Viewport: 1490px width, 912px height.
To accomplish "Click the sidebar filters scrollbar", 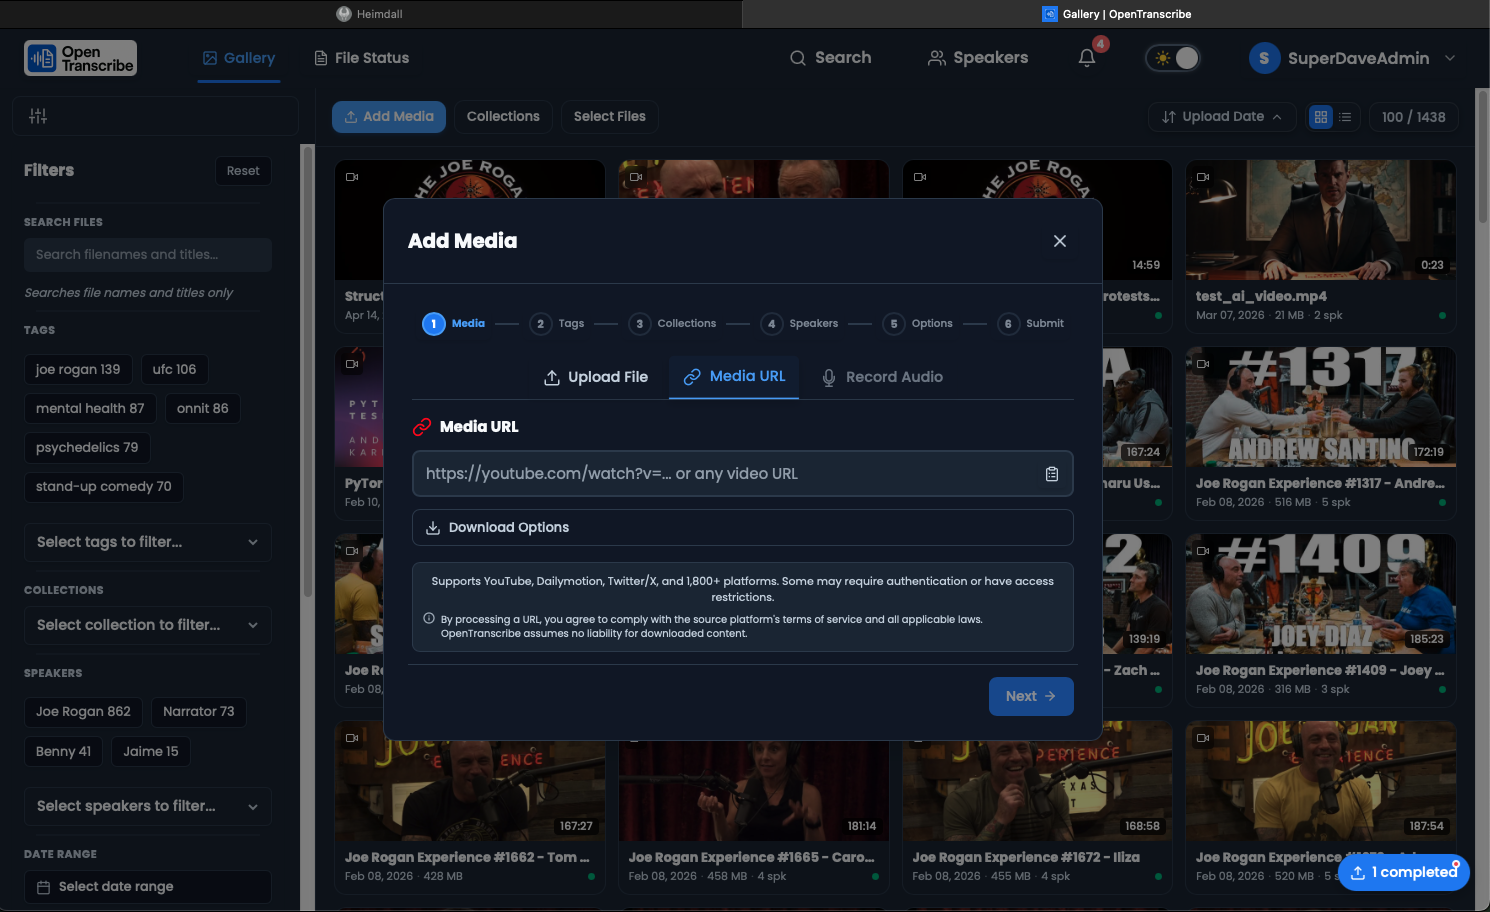I will [x=308, y=370].
